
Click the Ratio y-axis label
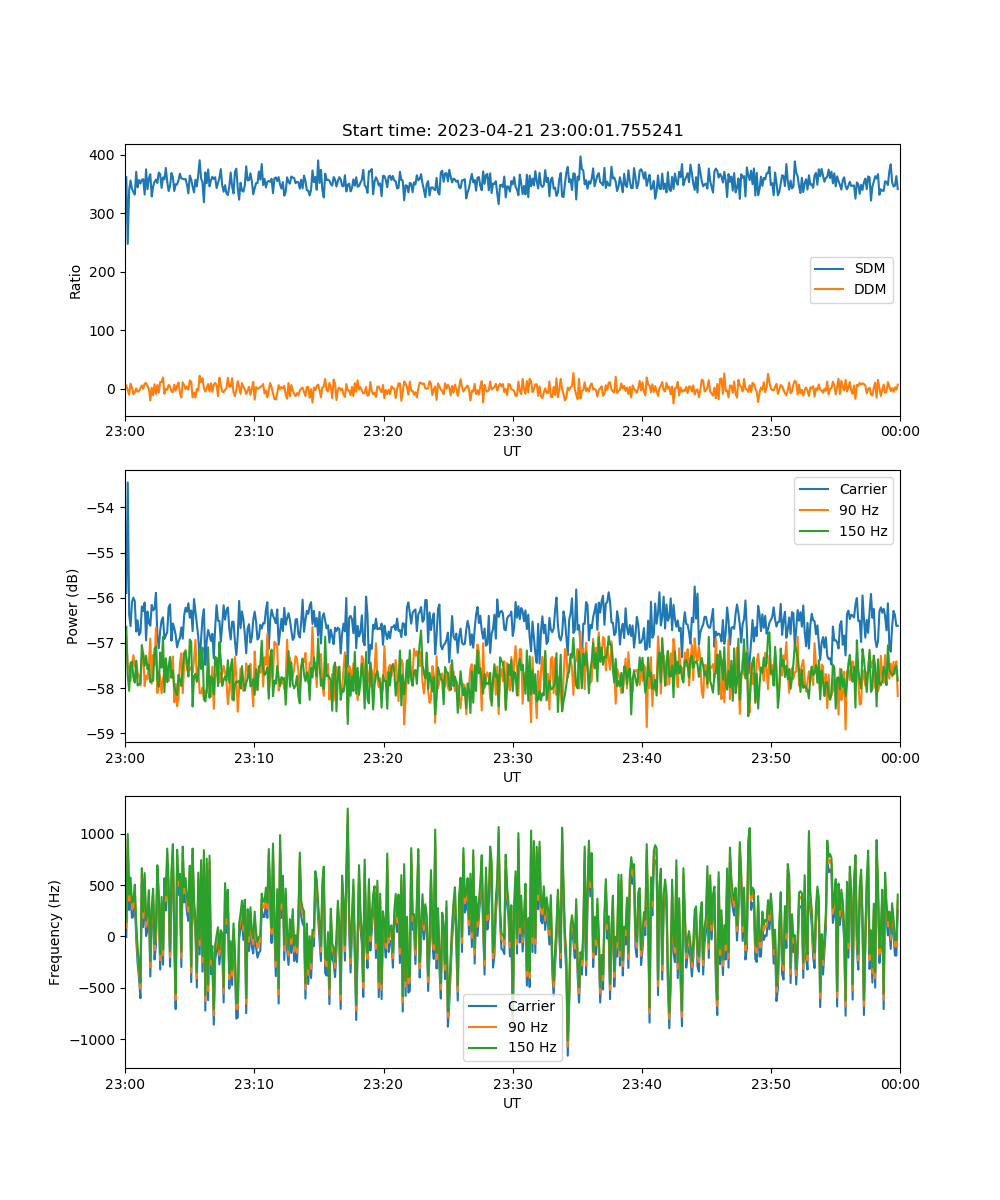point(76,280)
